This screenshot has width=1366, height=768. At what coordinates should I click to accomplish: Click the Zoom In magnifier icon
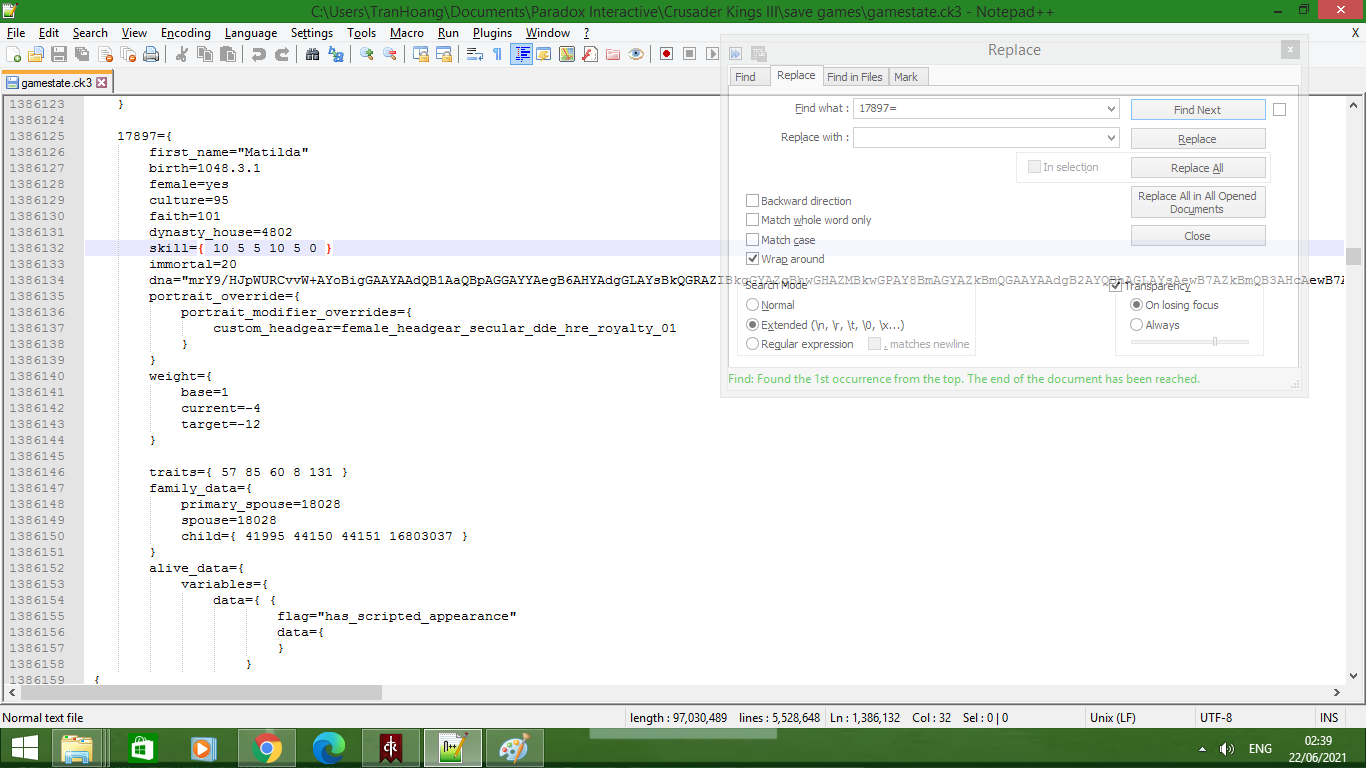click(366, 54)
